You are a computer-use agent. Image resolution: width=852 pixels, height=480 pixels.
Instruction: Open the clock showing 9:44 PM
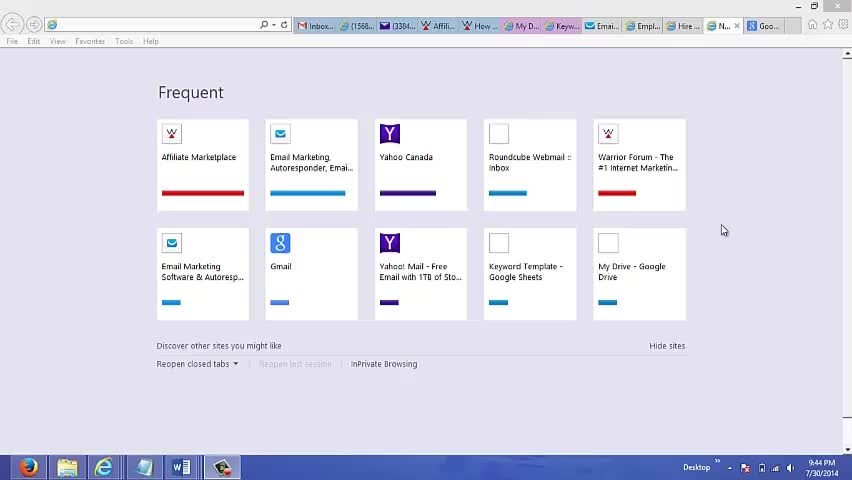tap(822, 467)
